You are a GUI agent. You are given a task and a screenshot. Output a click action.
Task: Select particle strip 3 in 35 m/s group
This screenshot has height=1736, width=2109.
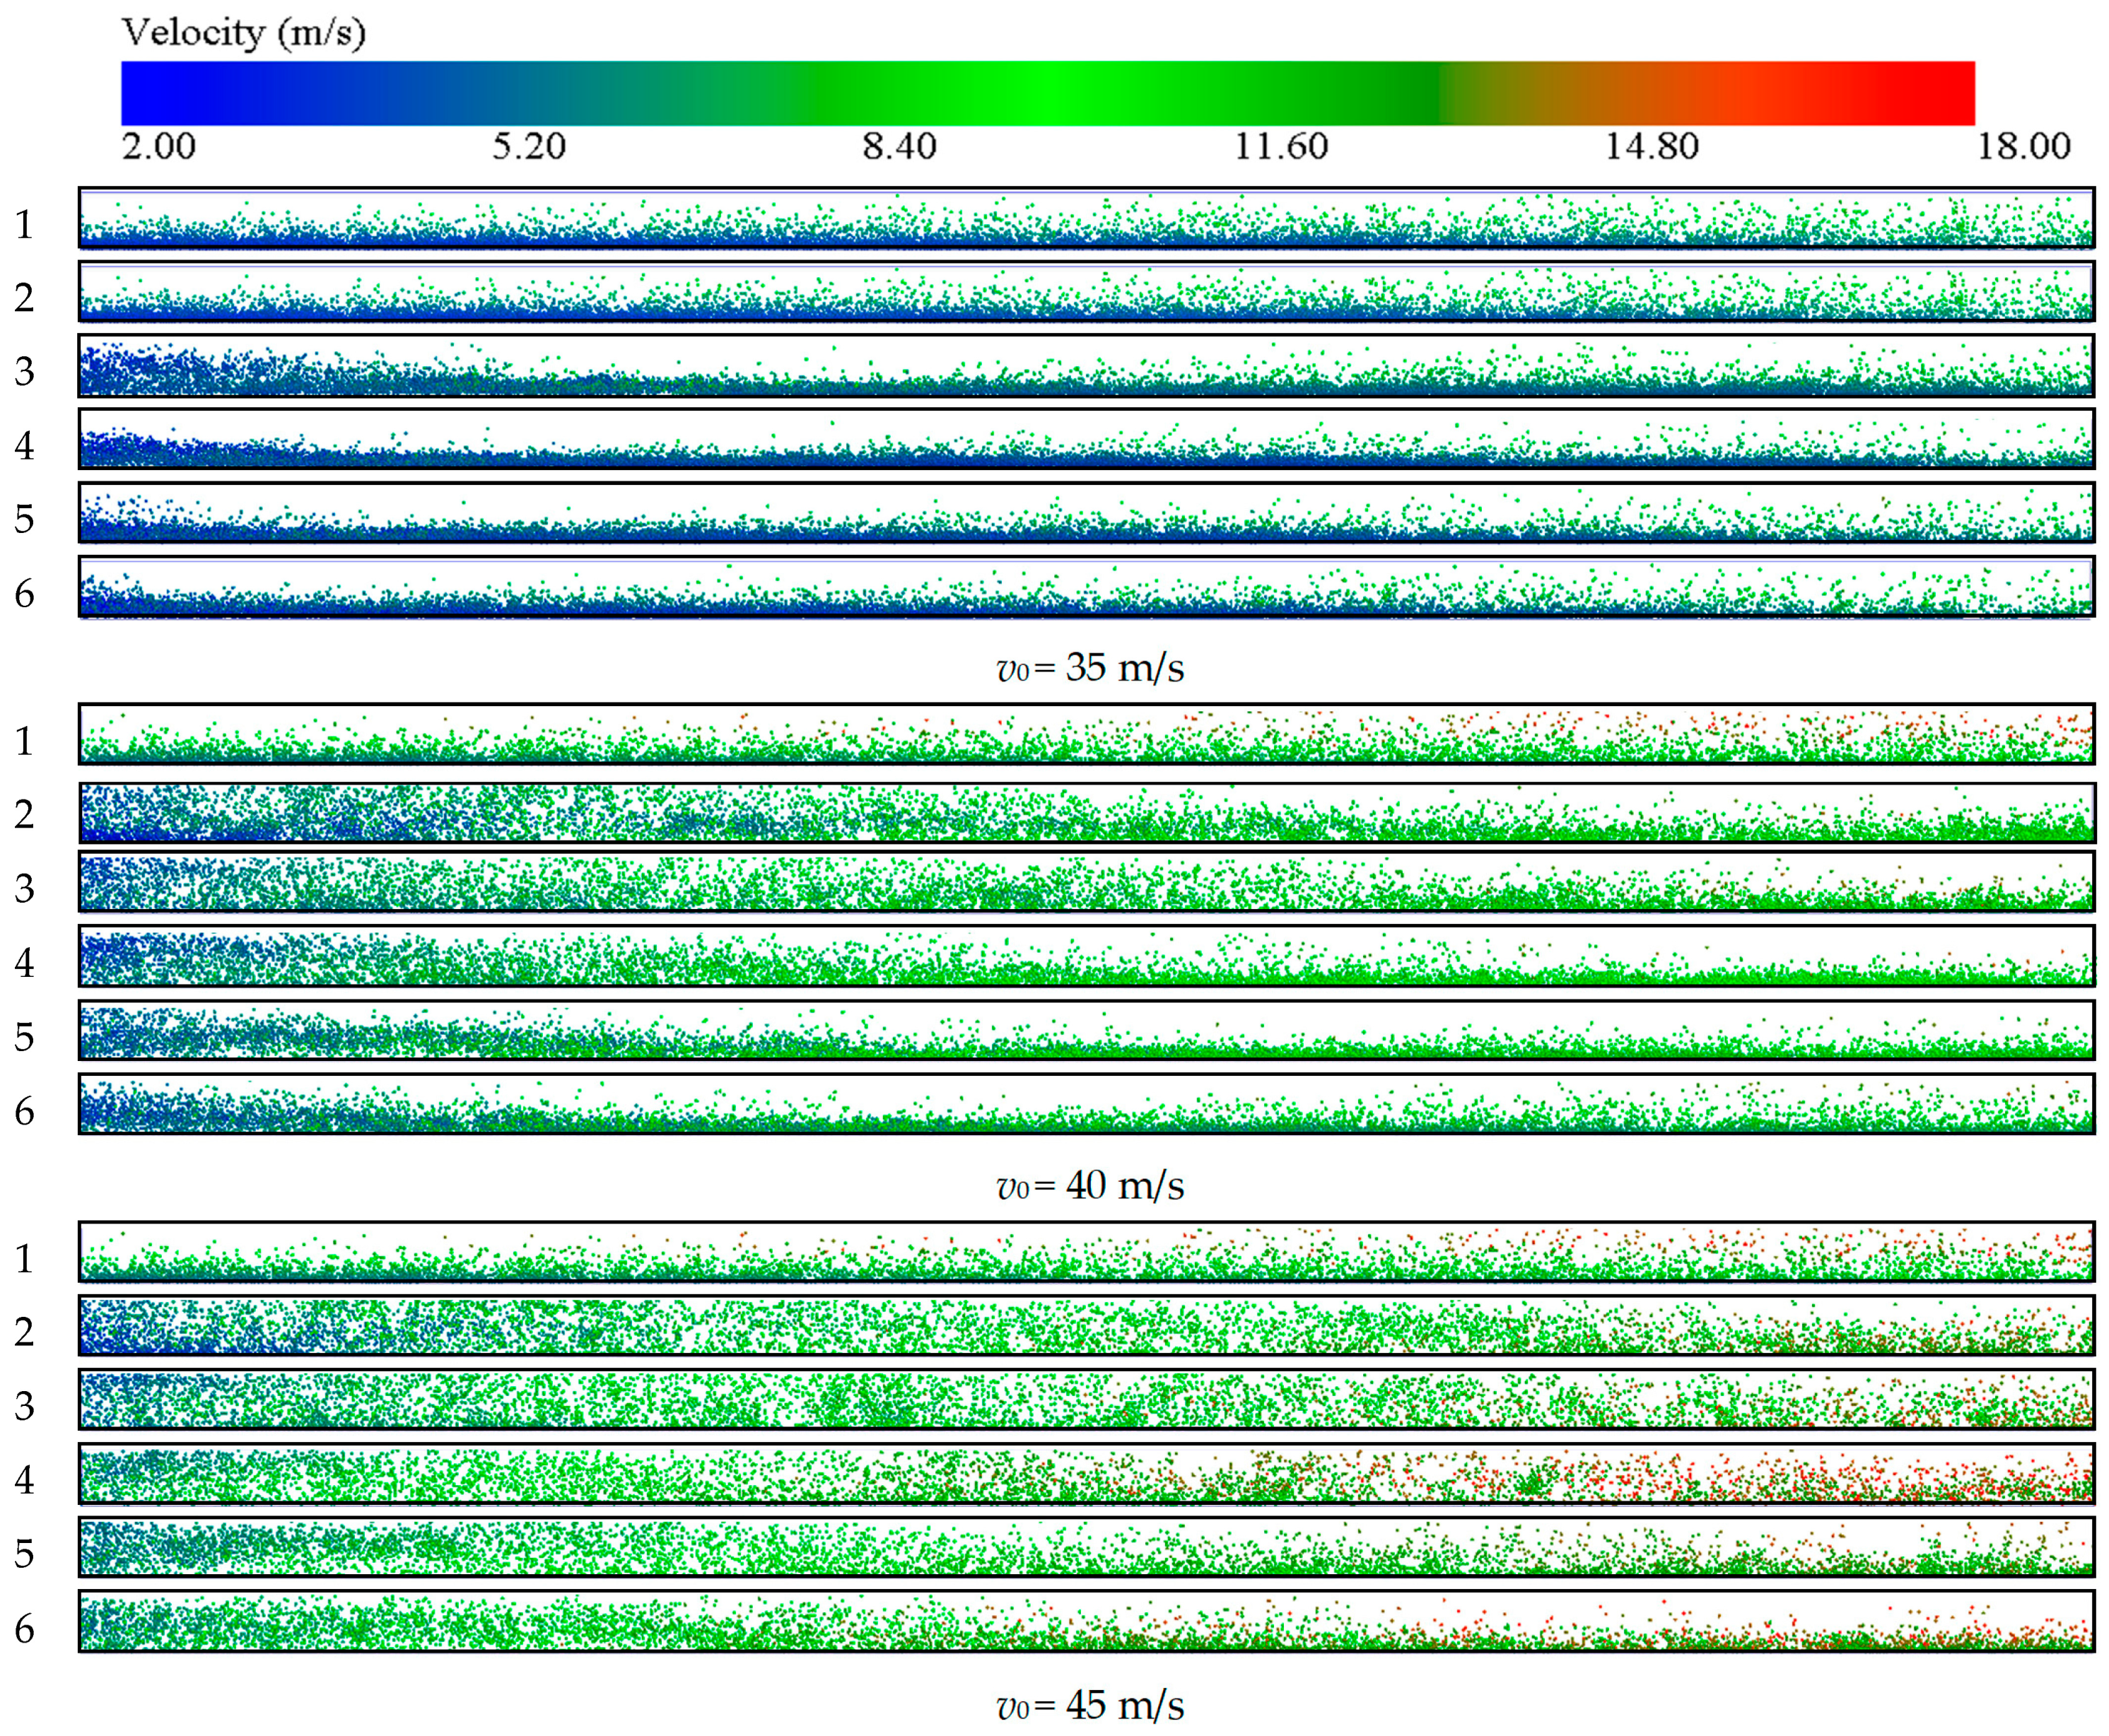[x=1086, y=366]
